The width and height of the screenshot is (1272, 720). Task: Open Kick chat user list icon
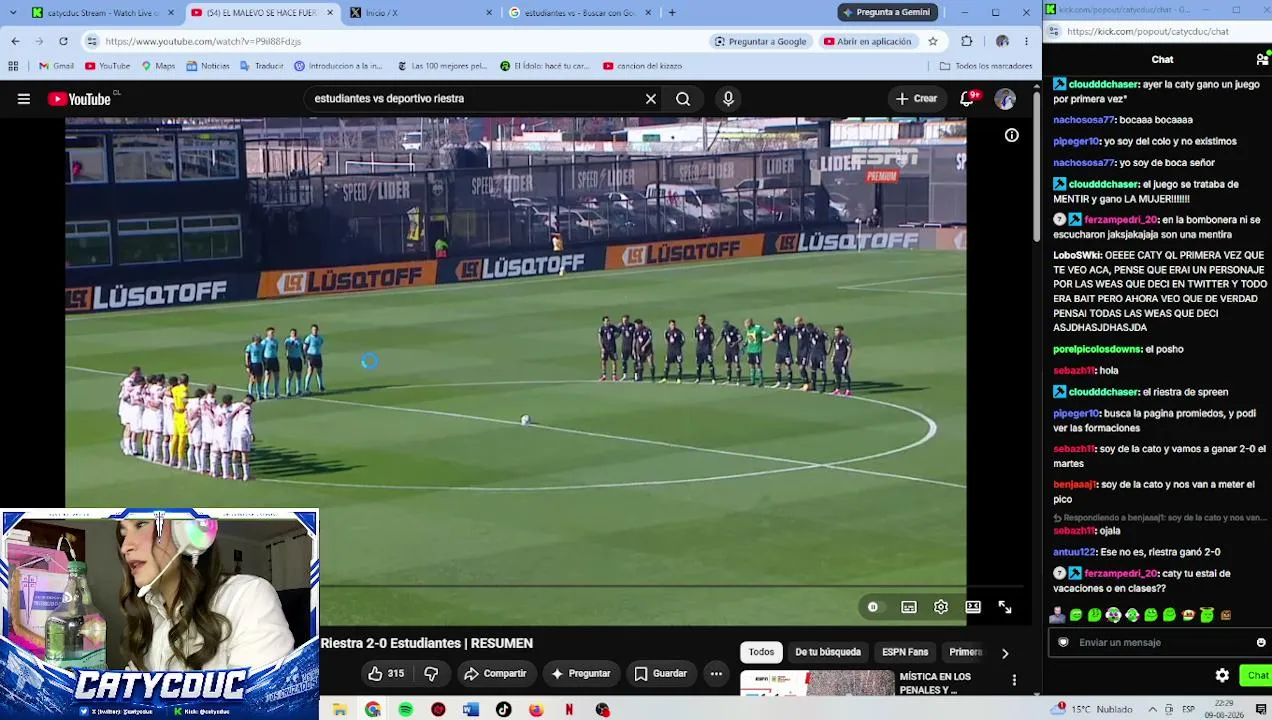coord(1262,60)
